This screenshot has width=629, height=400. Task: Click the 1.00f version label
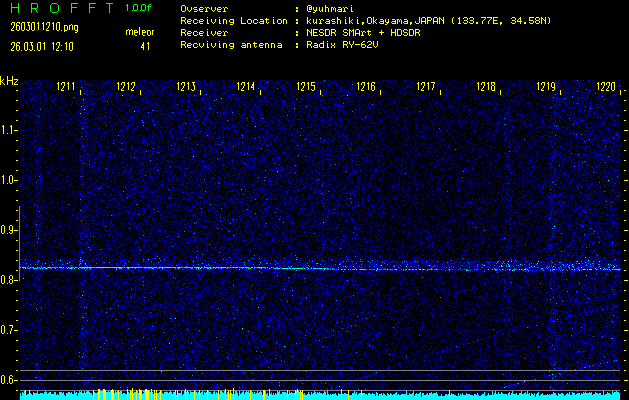138,8
